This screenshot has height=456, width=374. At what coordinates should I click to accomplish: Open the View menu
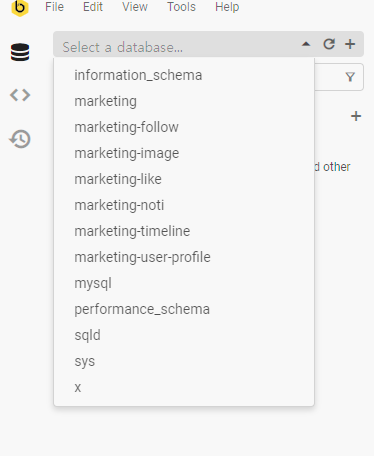tap(135, 7)
